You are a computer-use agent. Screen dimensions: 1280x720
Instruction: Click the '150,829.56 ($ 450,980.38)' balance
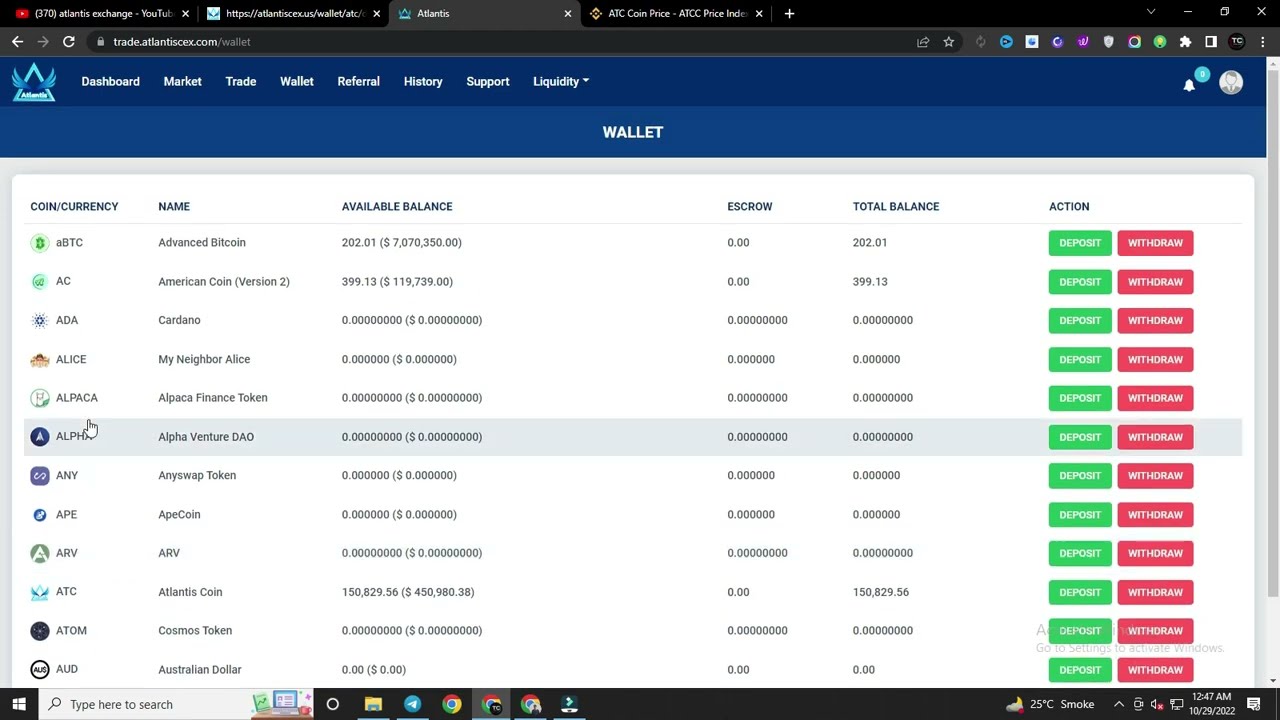[x=408, y=592]
